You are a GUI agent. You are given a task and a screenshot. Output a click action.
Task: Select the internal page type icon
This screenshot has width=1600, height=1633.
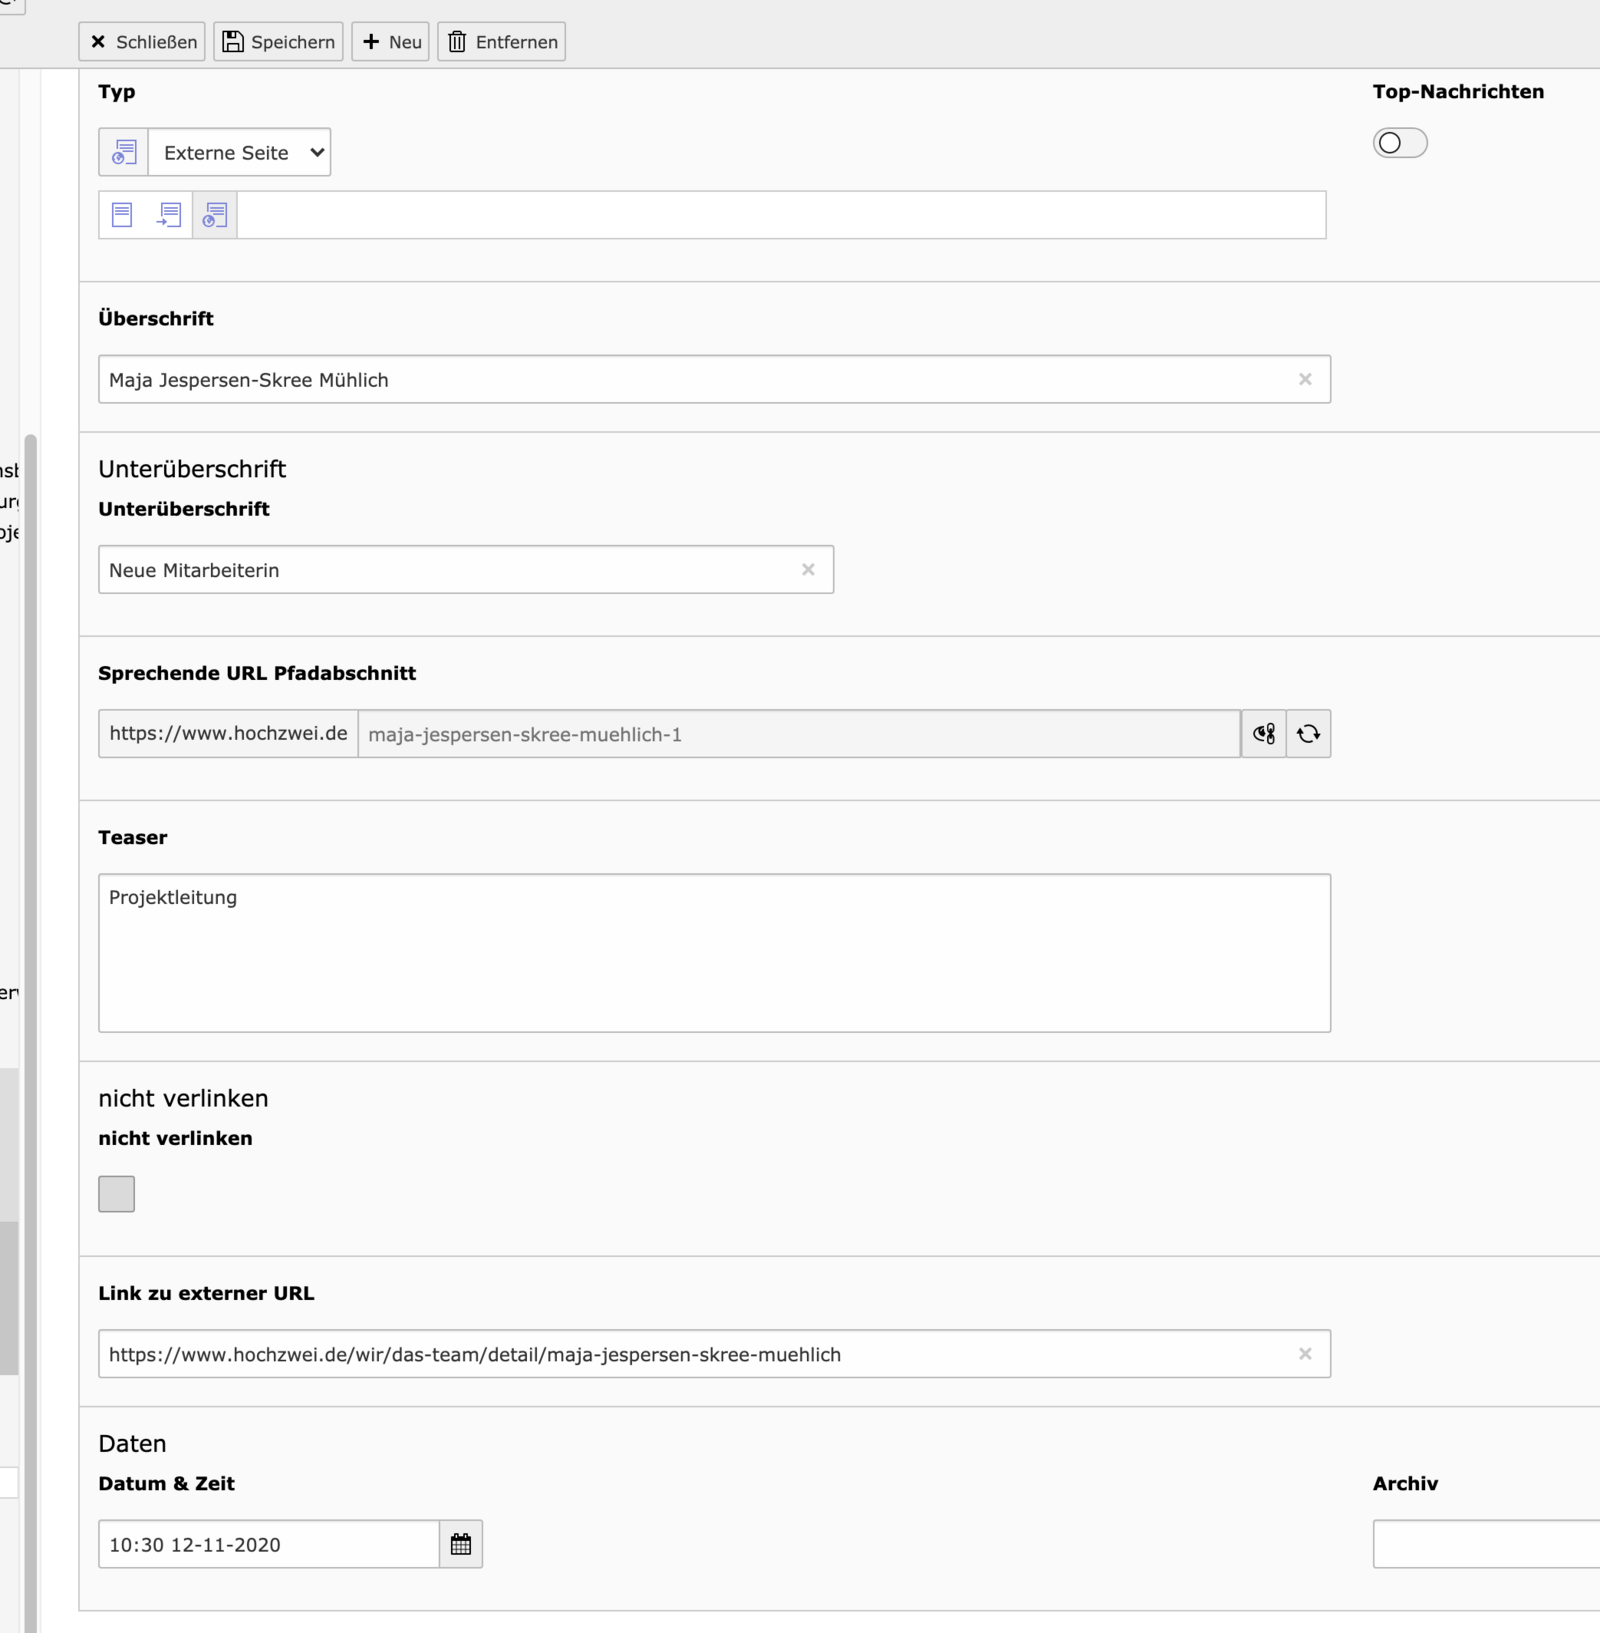(169, 215)
